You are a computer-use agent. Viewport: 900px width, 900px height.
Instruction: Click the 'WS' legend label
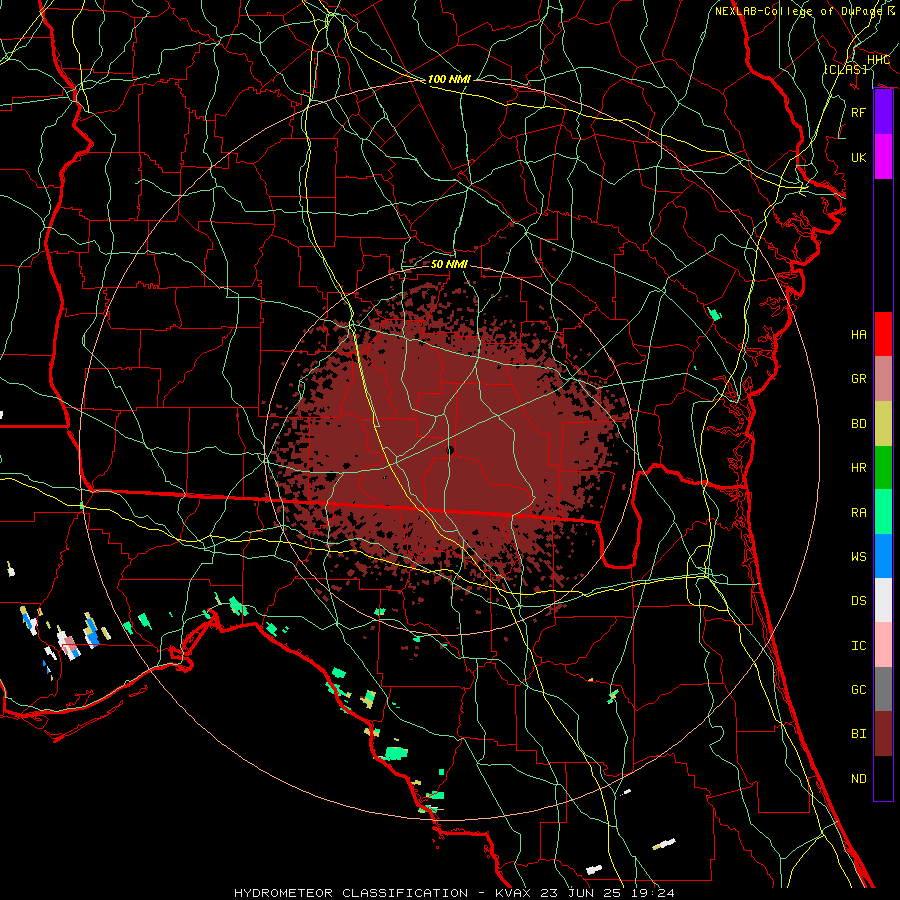858,557
